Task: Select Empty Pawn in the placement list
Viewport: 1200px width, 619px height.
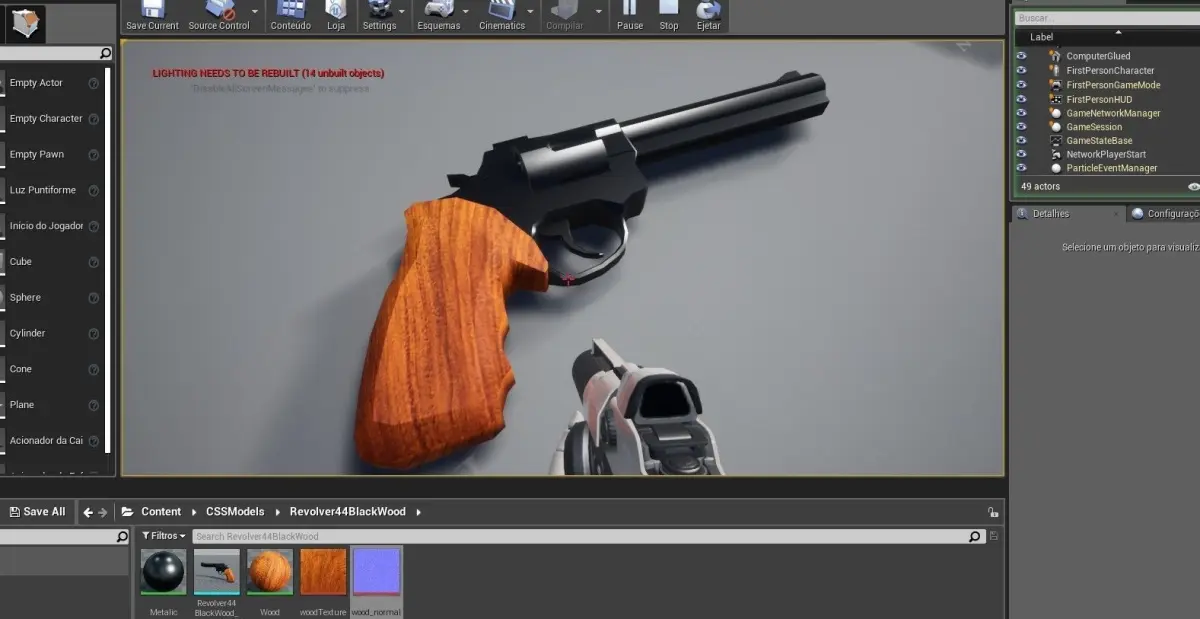Action: pos(37,155)
